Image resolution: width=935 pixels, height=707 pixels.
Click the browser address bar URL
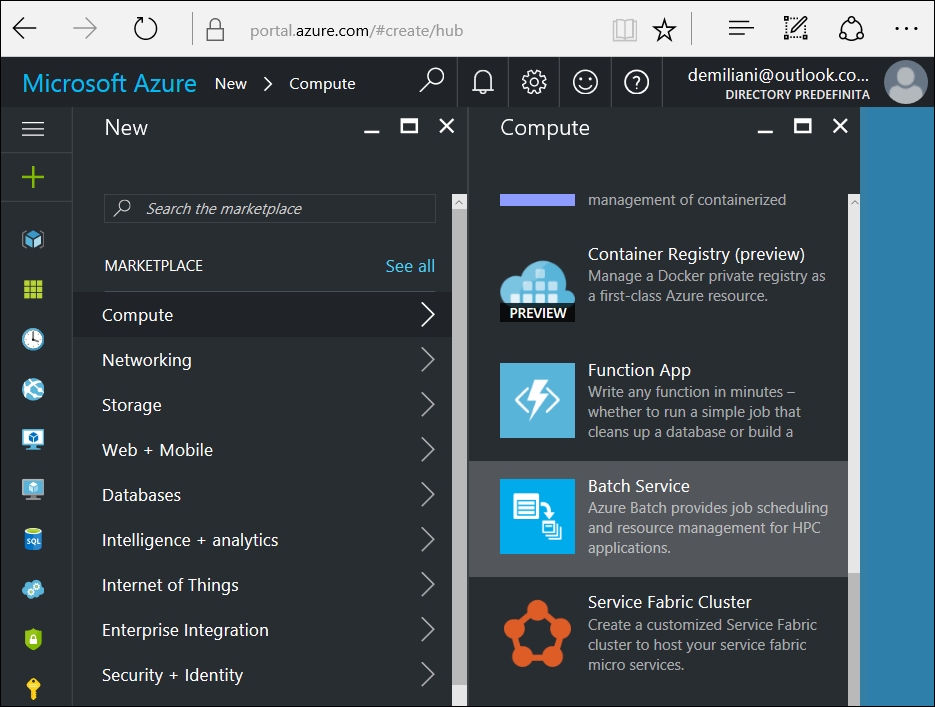coord(357,30)
